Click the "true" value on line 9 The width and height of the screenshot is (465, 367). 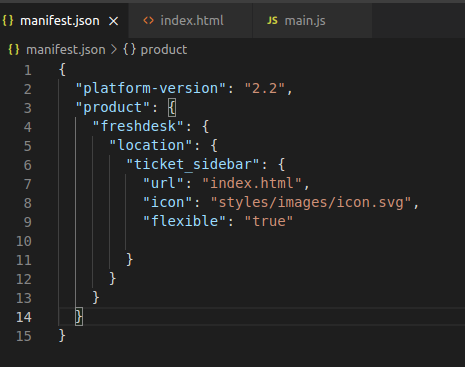coord(269,221)
